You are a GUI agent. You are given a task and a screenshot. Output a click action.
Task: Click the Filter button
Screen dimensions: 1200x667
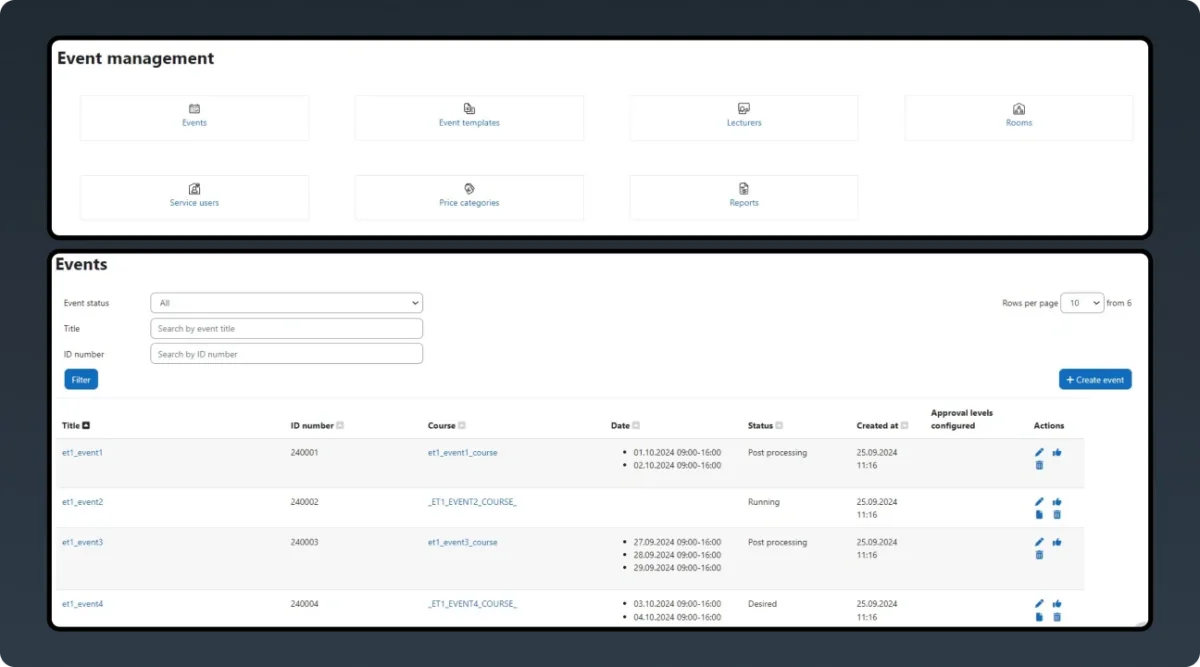81,380
